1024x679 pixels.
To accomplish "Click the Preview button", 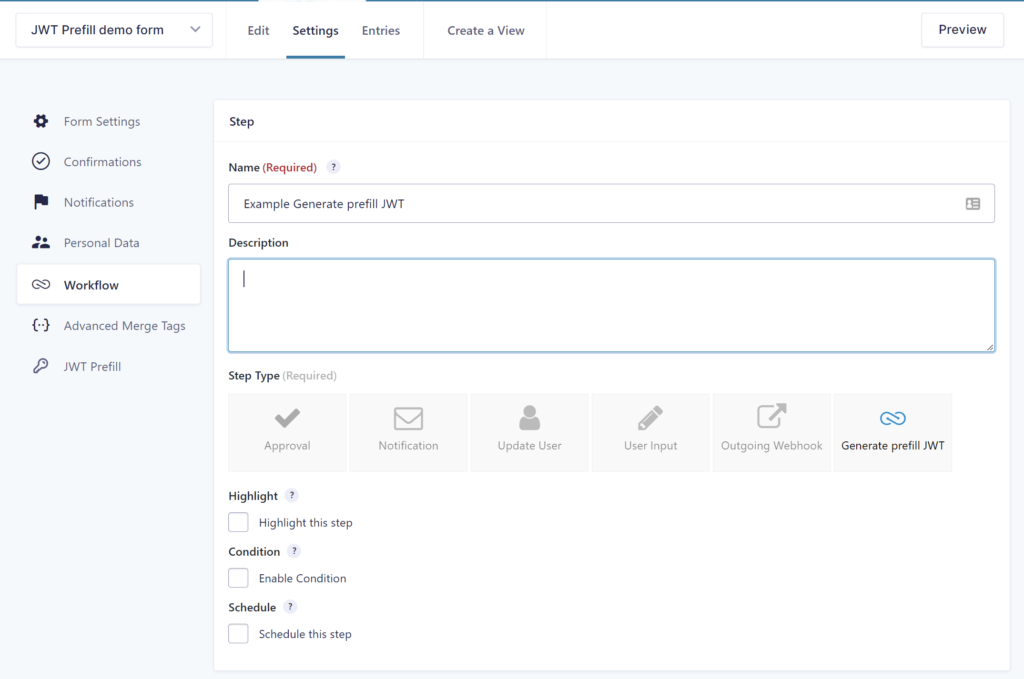I will [962, 29].
